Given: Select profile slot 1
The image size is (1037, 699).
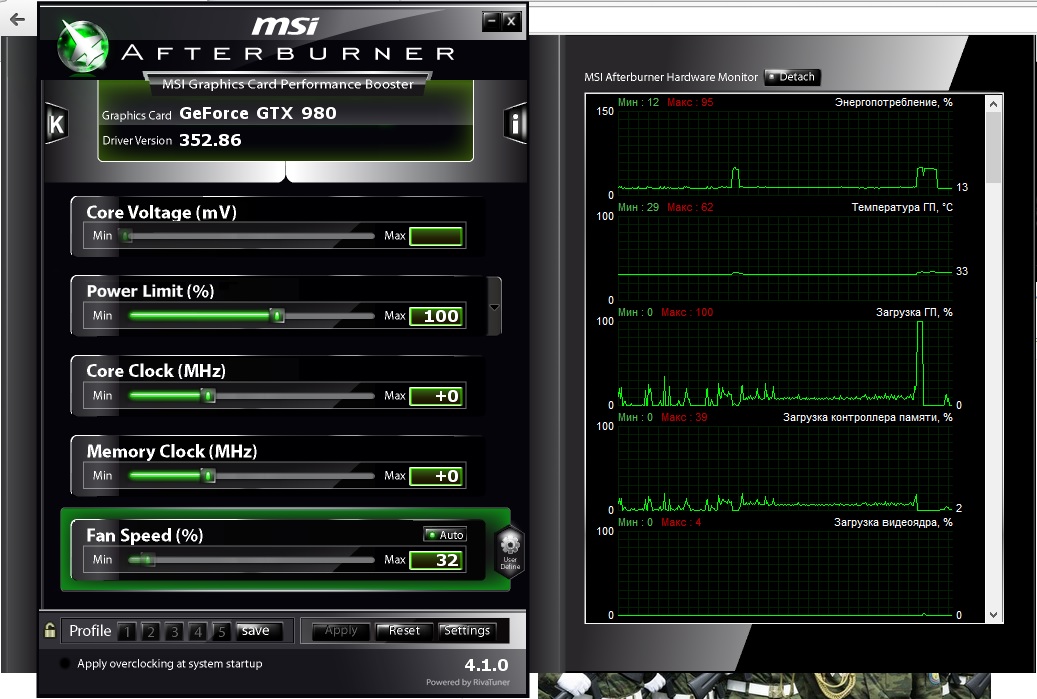Looking at the screenshot, I should point(127,632).
